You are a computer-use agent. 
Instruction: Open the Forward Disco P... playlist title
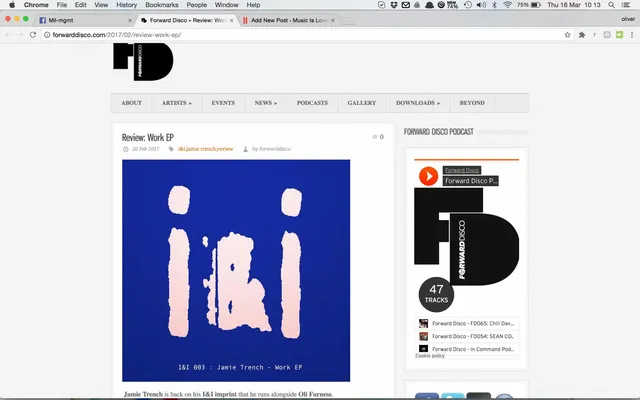pyautogui.click(x=471, y=181)
